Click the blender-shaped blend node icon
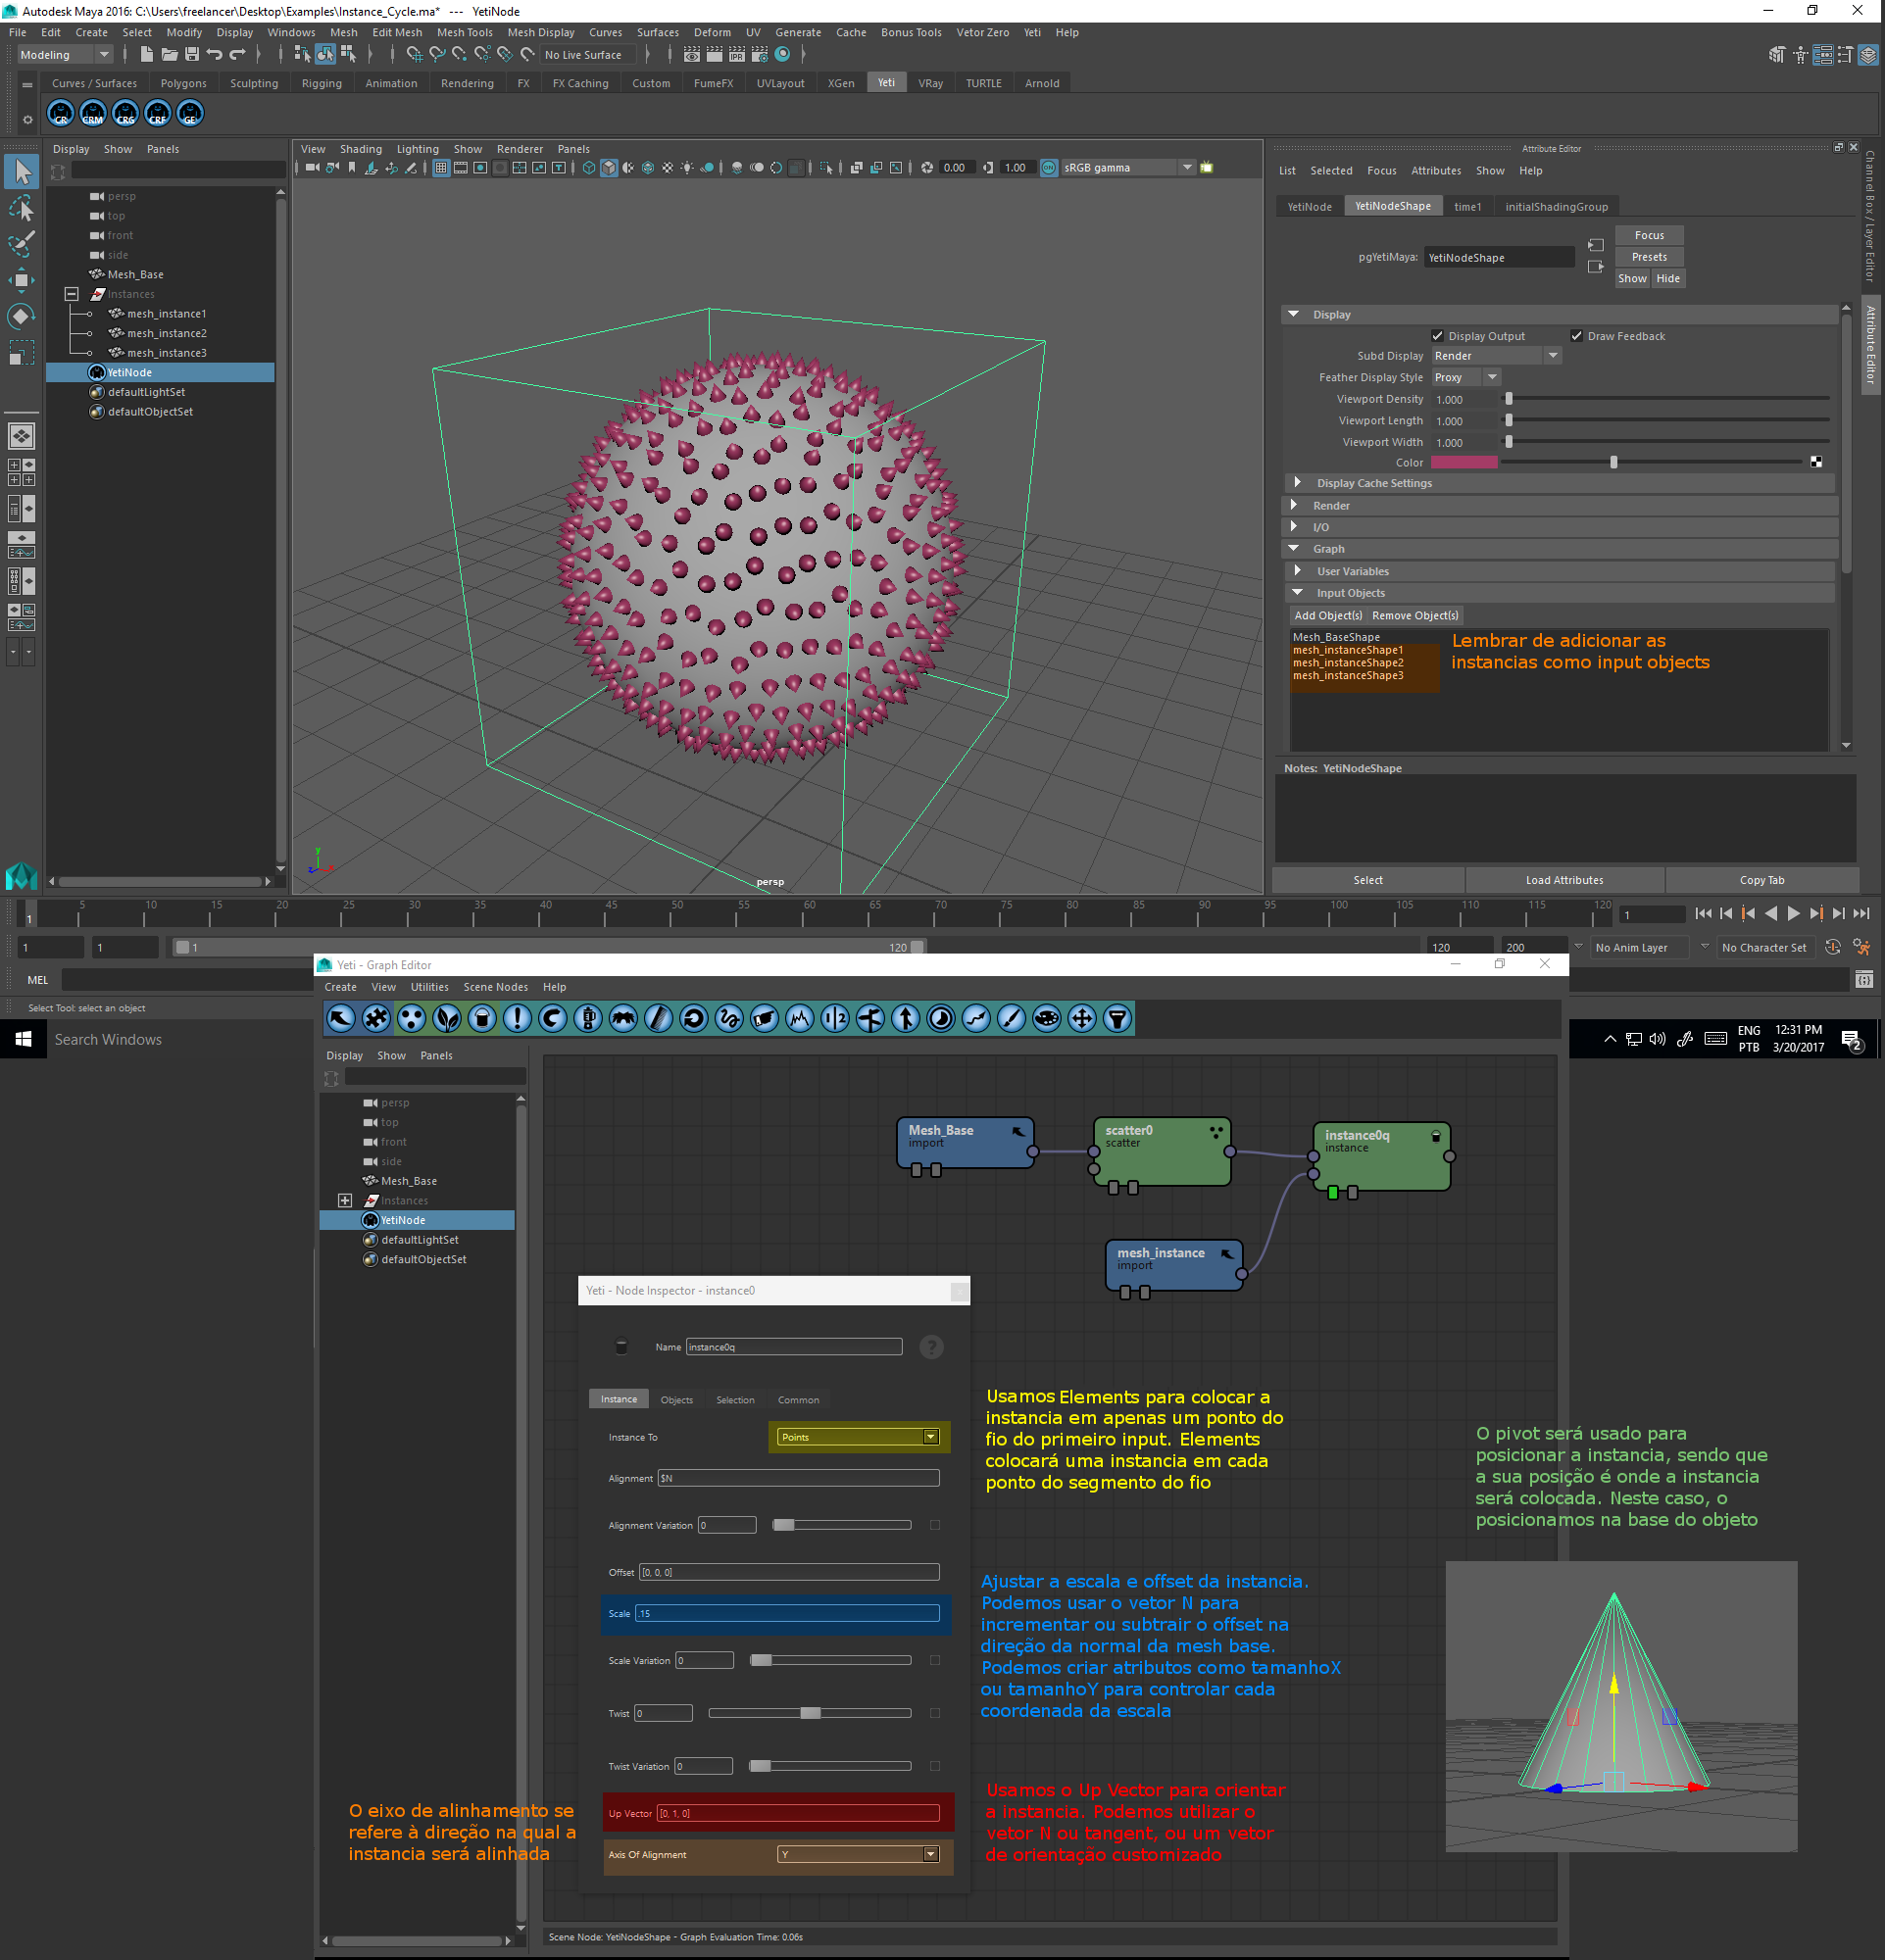 click(x=588, y=1019)
